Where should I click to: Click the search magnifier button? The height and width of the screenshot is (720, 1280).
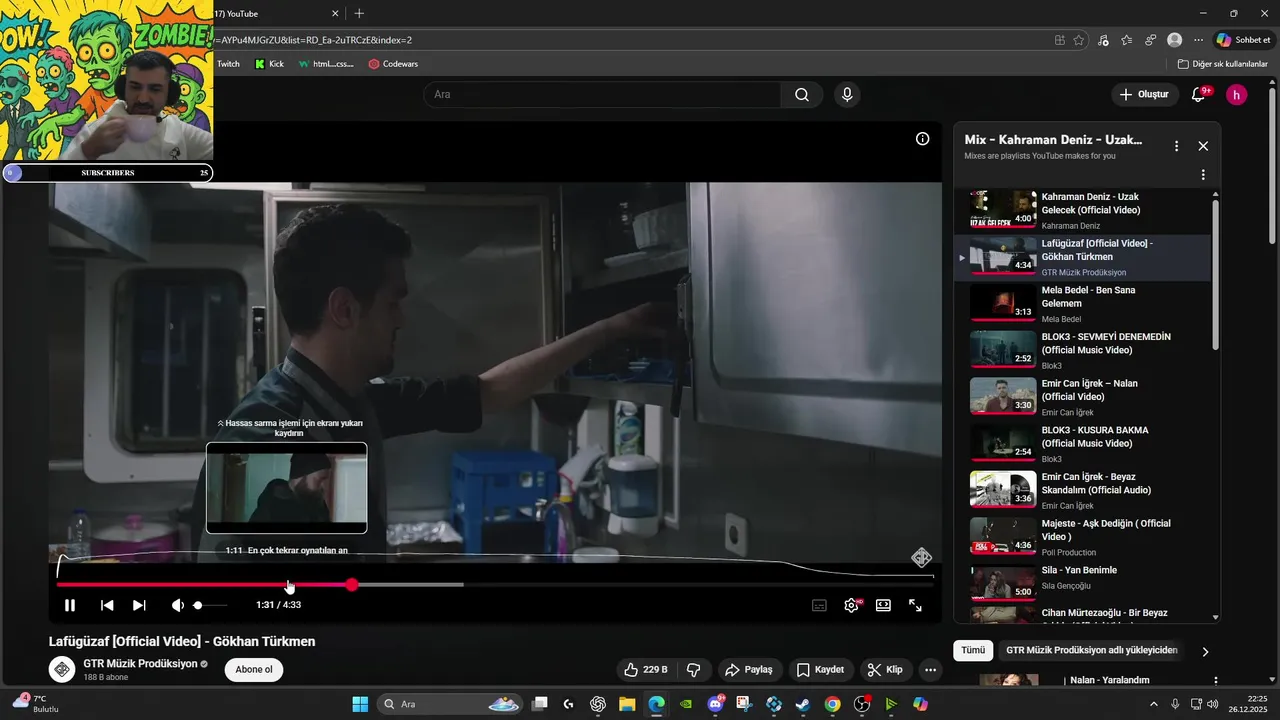point(802,94)
